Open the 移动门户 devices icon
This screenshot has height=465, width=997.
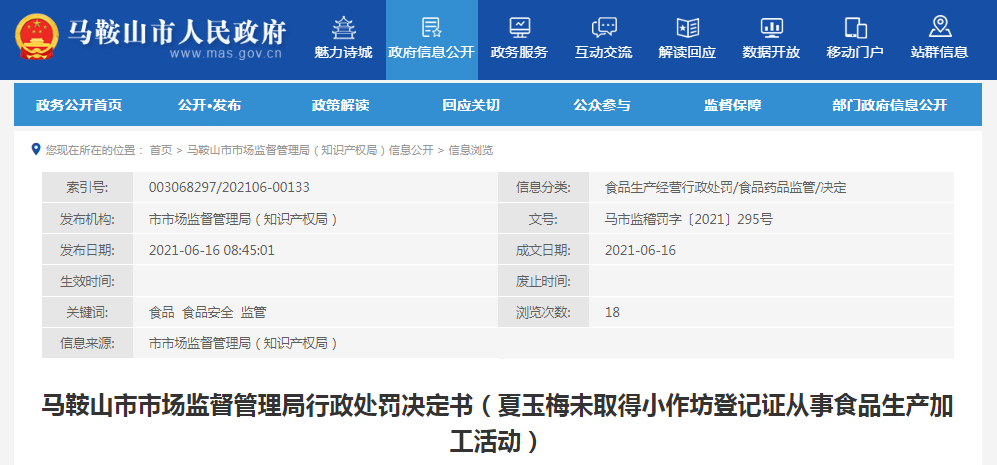[855, 27]
